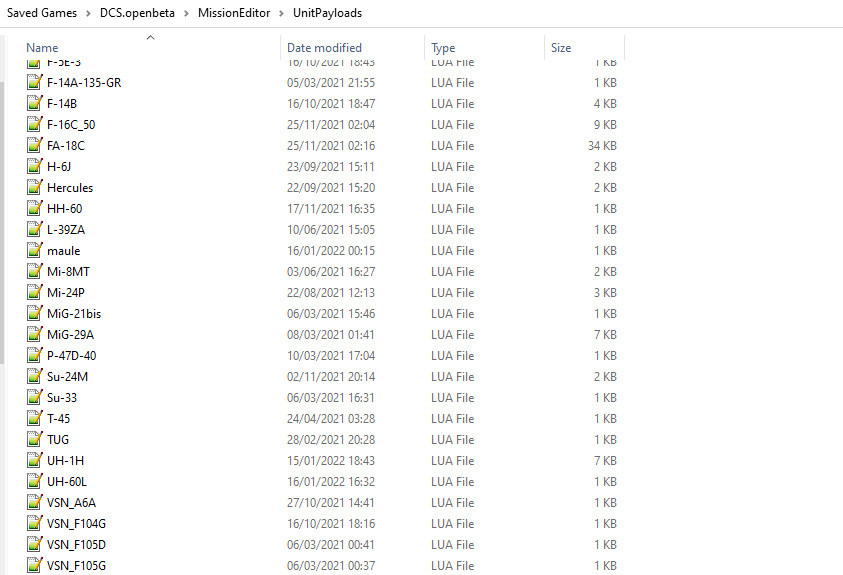843x575 pixels.
Task: Select the T-45 file name
Action: (58, 419)
